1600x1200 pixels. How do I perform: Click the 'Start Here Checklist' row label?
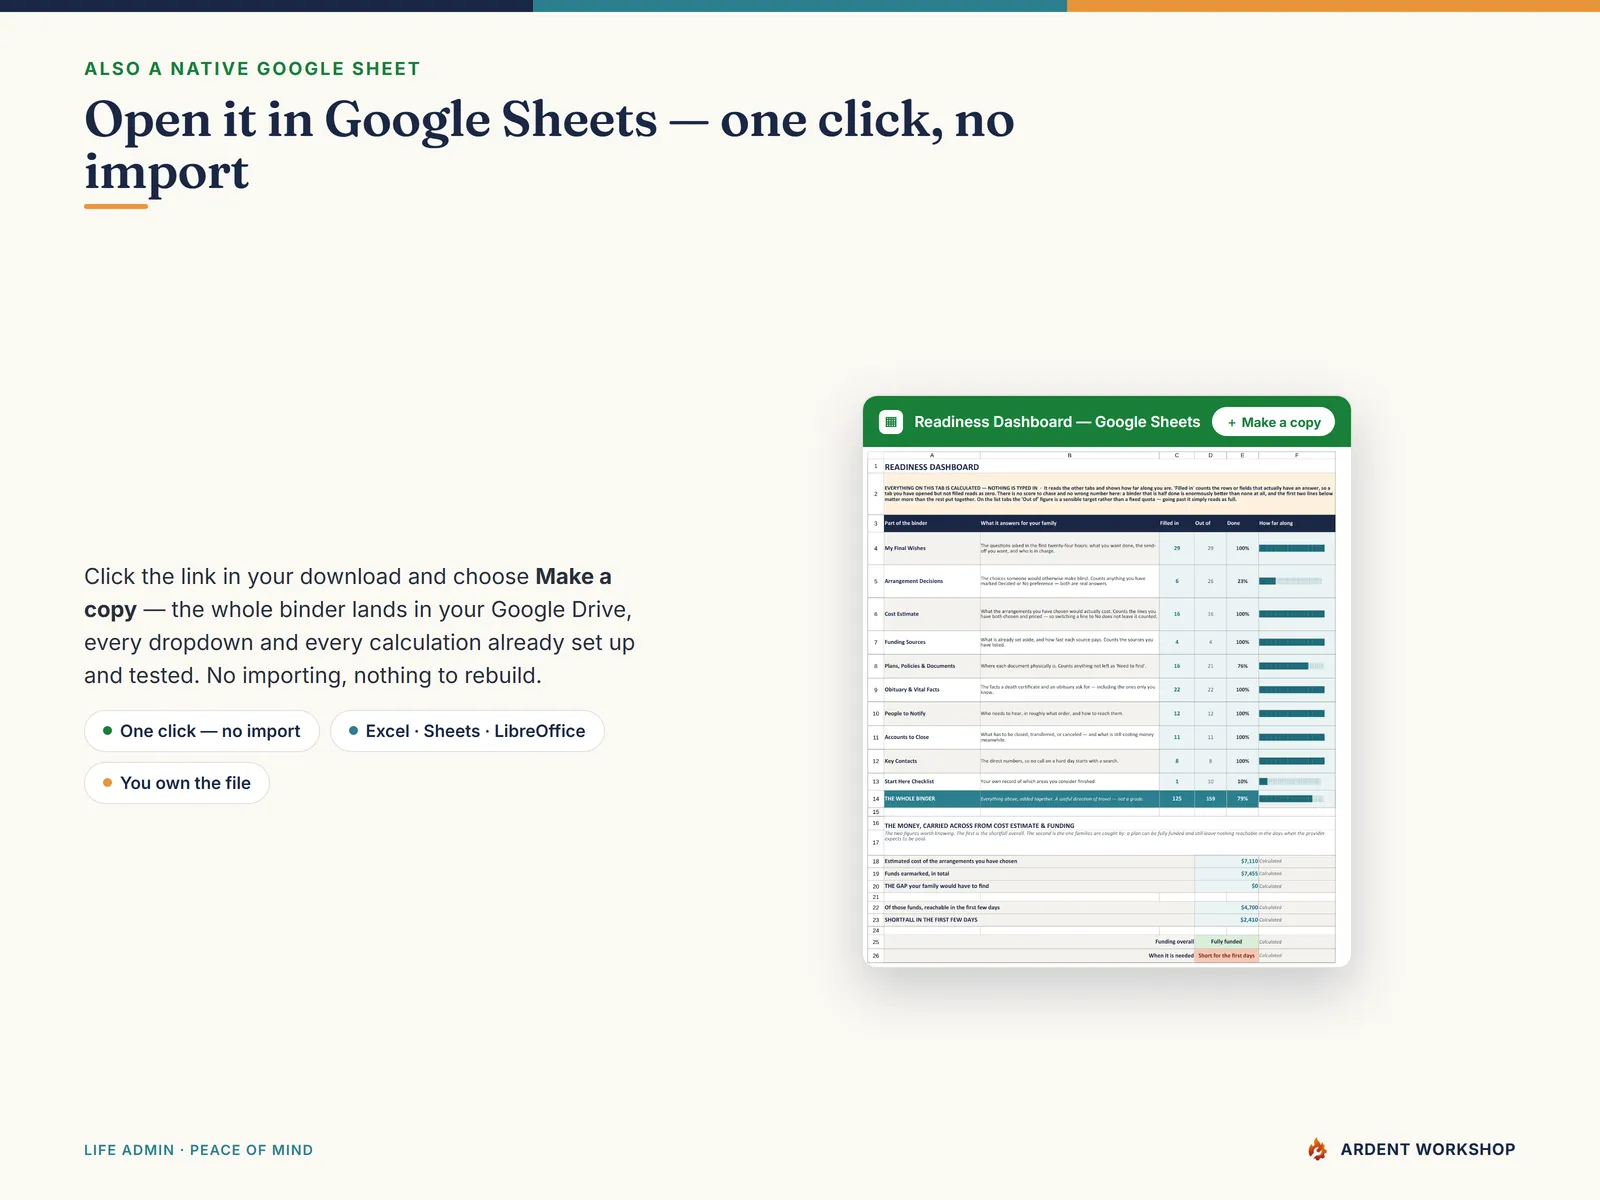click(909, 781)
